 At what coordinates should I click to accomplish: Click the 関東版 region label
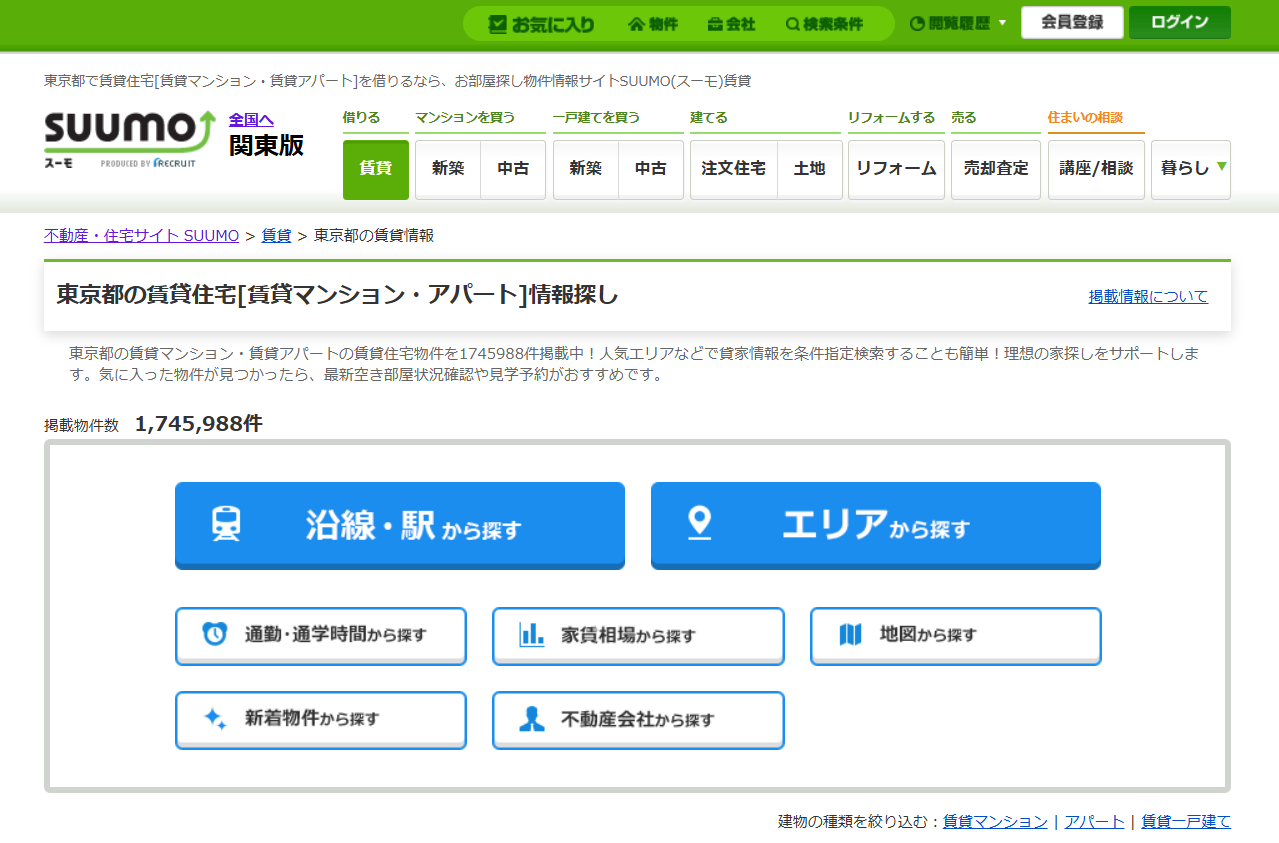click(x=266, y=146)
